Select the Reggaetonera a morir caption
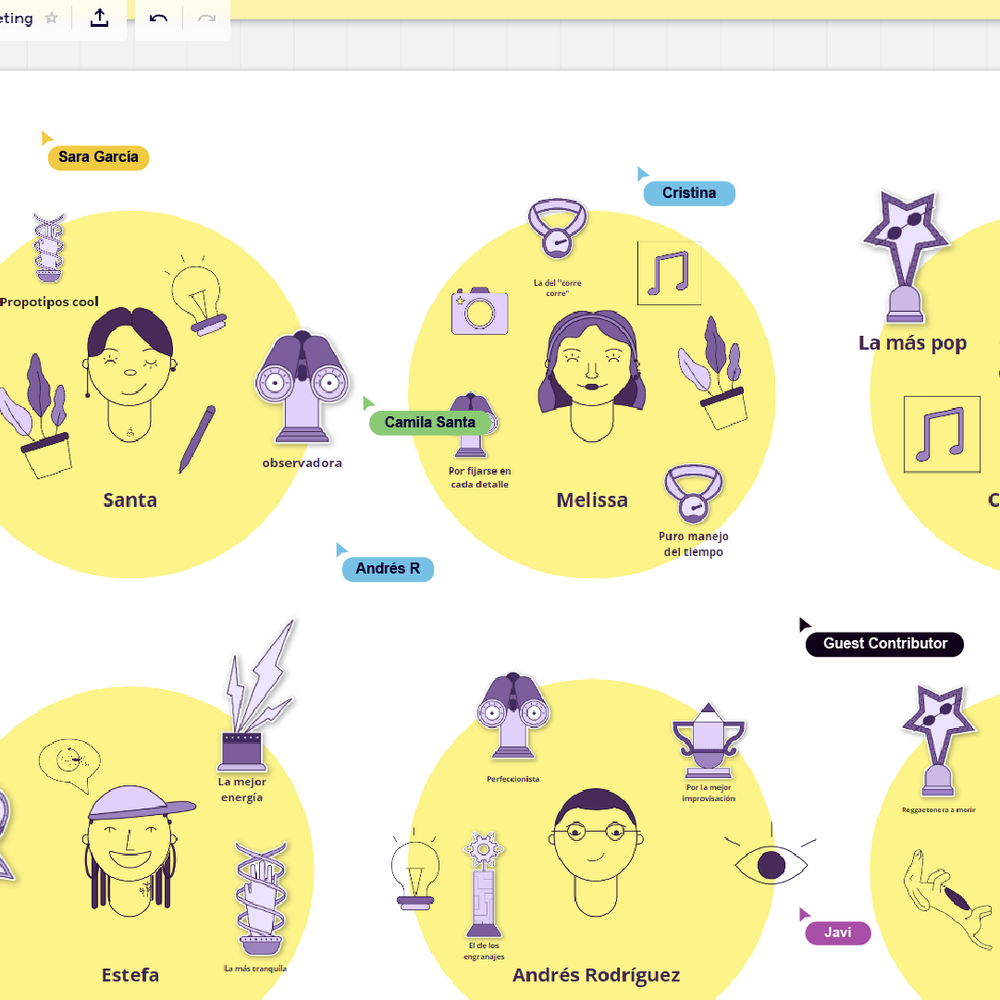The width and height of the screenshot is (1000, 1000). (x=939, y=810)
